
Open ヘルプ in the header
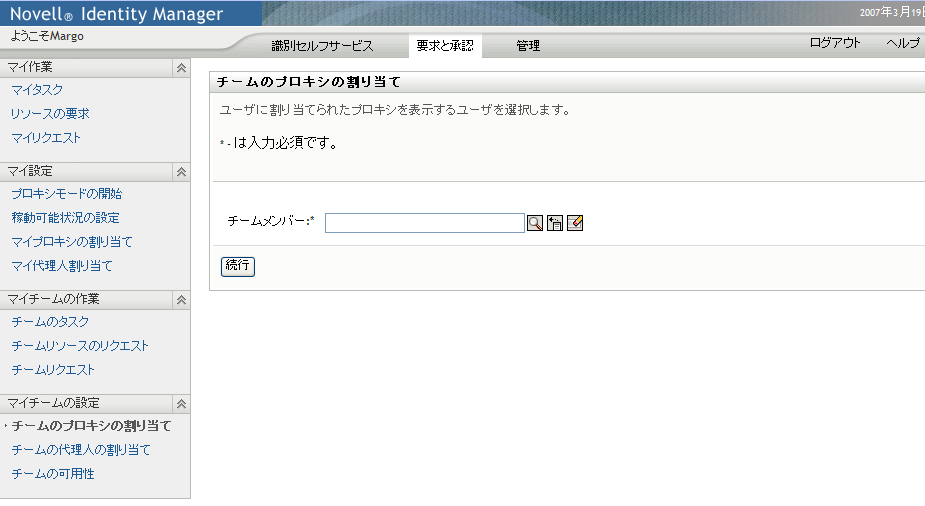[903, 42]
